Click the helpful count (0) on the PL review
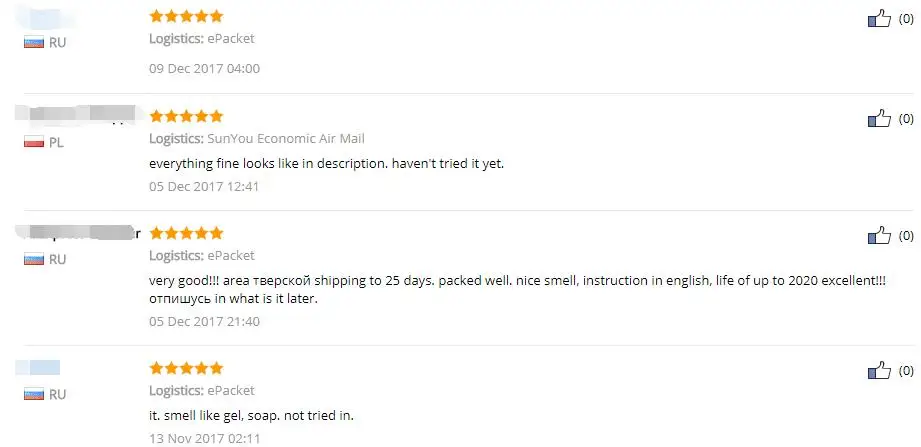Screen dimensions: 921x447 (x=906, y=119)
